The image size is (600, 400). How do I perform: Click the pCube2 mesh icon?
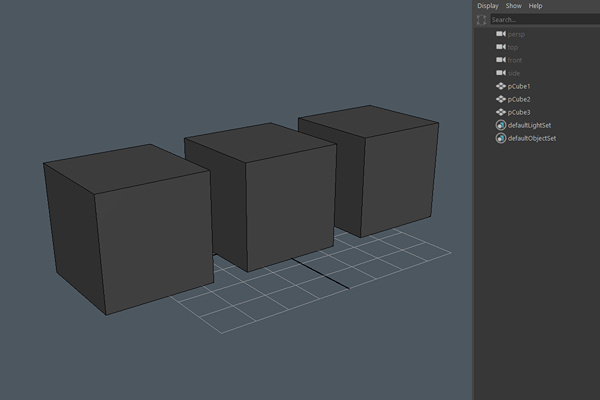[x=500, y=99]
